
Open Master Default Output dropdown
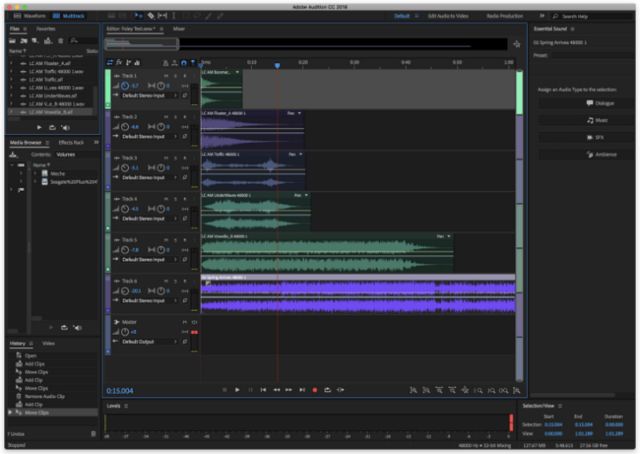coord(149,342)
